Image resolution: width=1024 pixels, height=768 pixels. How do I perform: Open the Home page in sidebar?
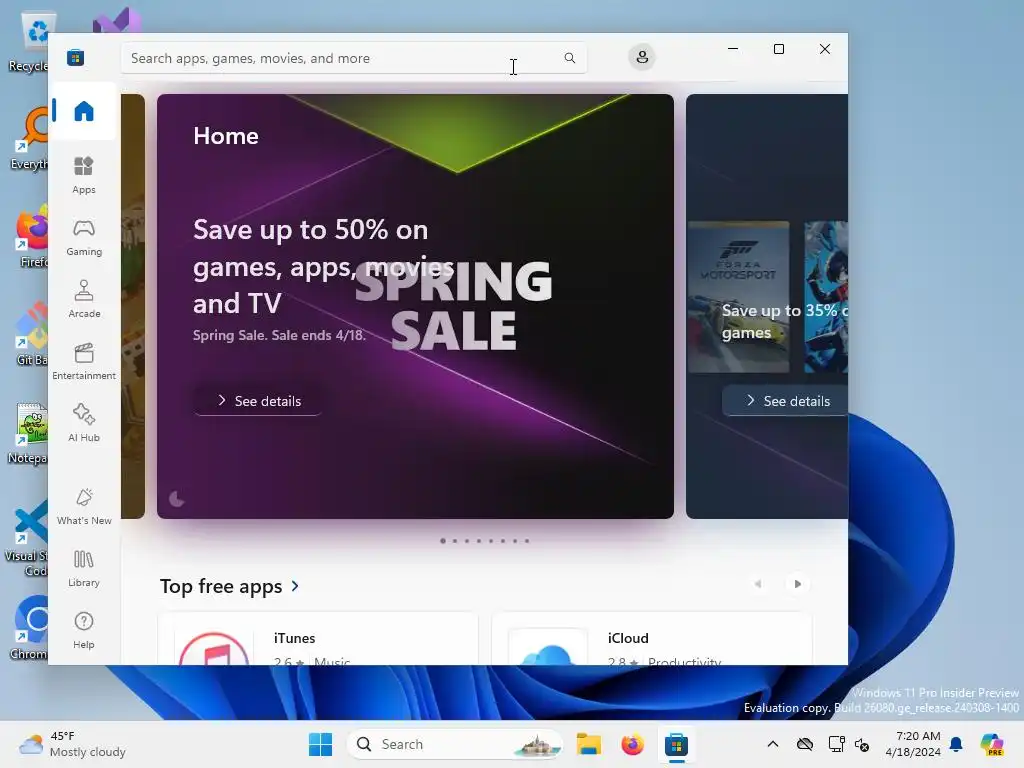point(84,111)
